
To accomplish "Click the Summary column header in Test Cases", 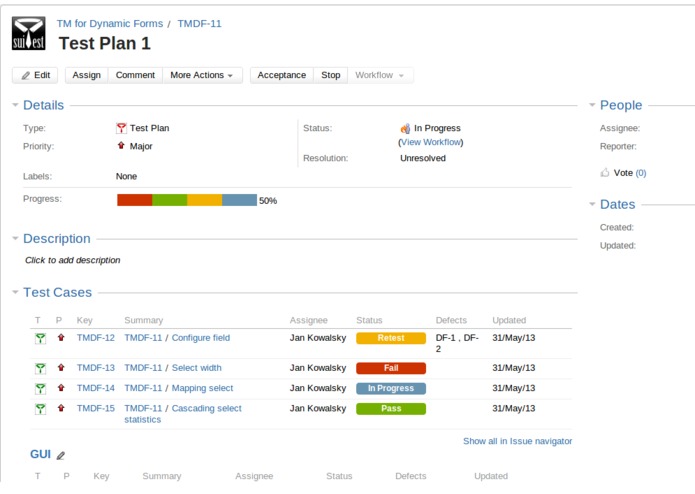I will pos(144,320).
